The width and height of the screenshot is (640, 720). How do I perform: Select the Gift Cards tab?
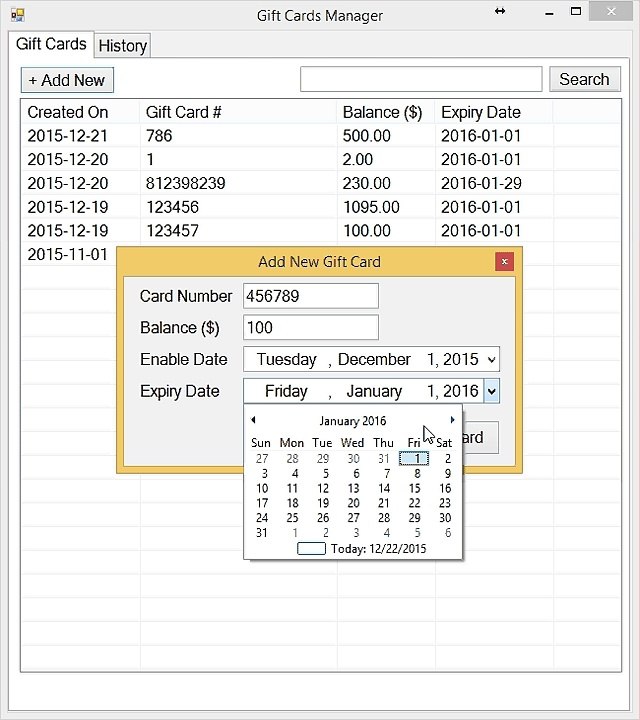coord(51,44)
